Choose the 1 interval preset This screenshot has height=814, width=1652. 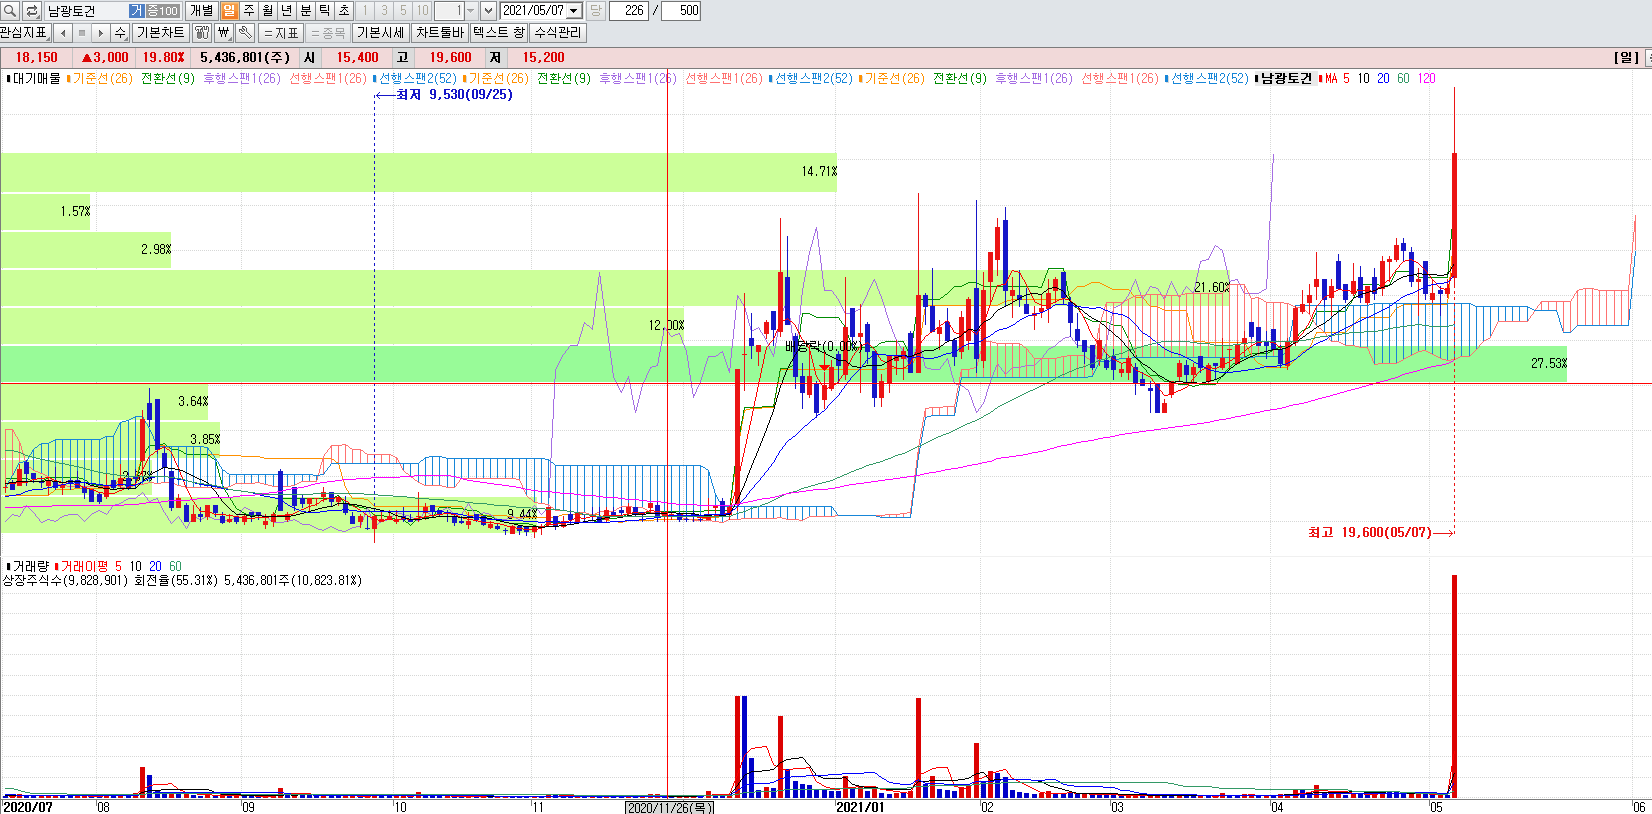pyautogui.click(x=365, y=10)
